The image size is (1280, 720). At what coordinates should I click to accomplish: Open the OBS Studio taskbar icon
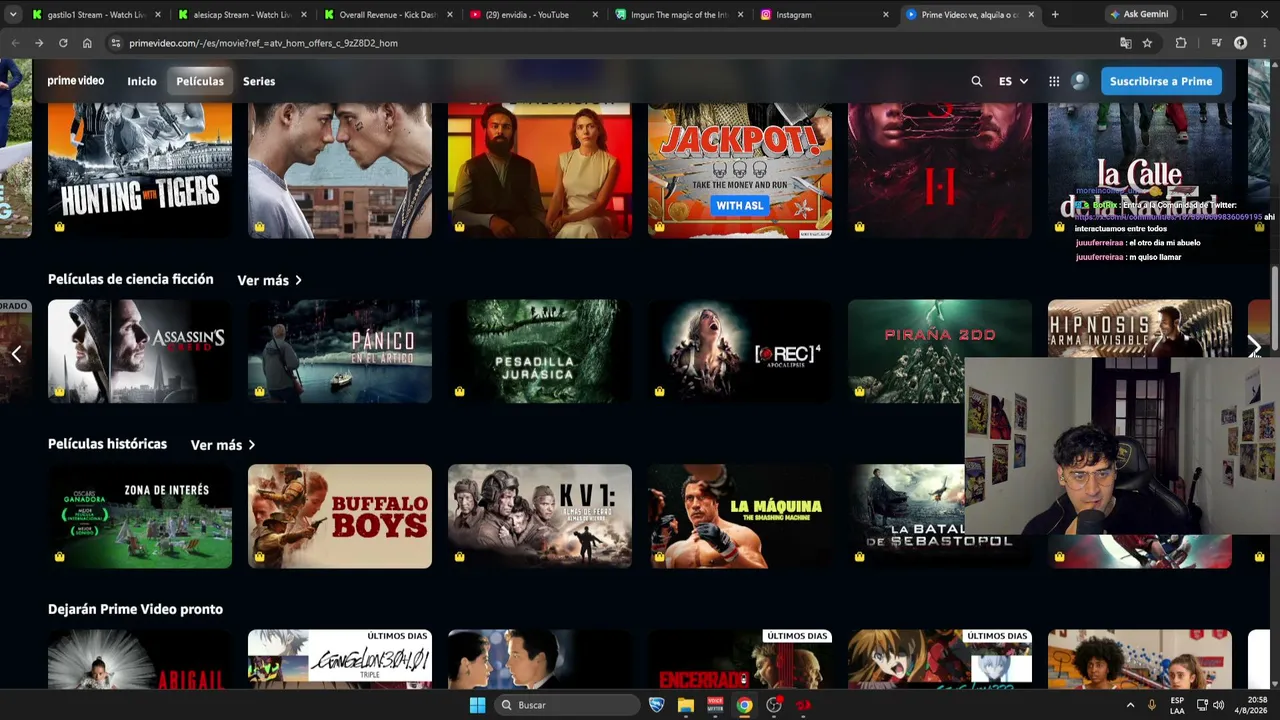click(x=774, y=705)
